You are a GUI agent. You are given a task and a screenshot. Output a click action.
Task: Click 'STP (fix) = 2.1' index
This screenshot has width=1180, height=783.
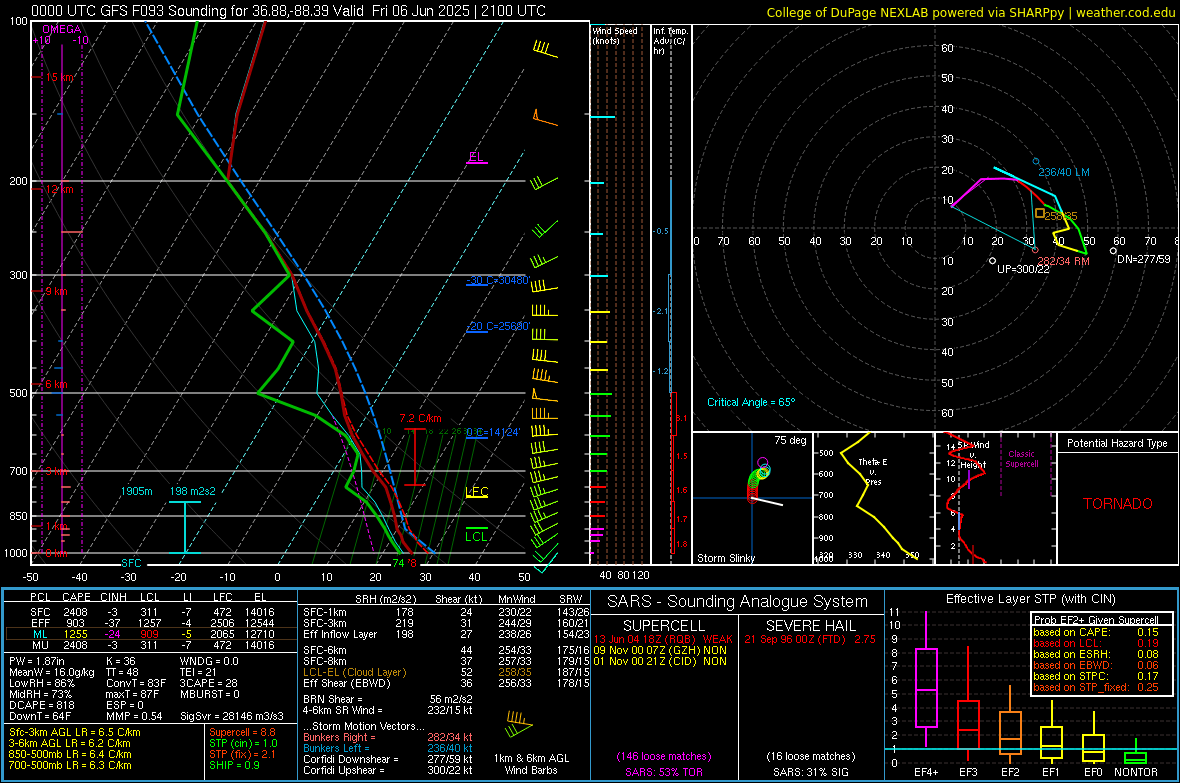tap(242, 754)
